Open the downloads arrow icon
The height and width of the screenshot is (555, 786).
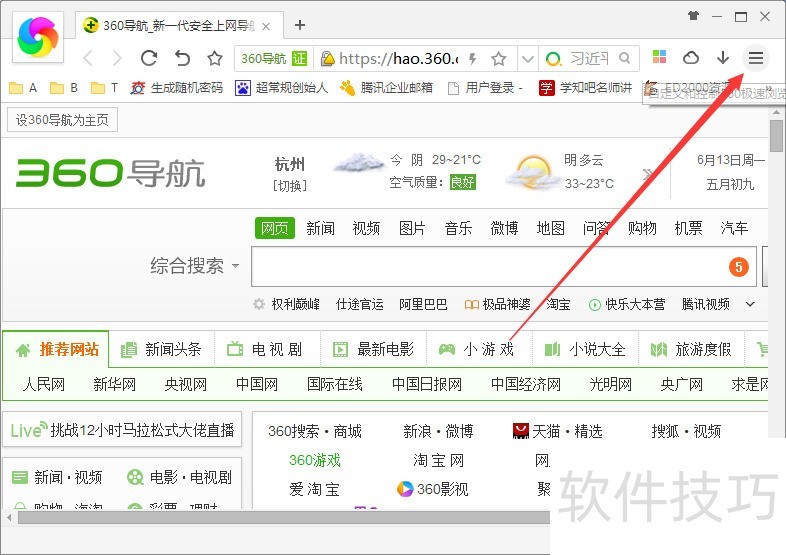[x=723, y=58]
